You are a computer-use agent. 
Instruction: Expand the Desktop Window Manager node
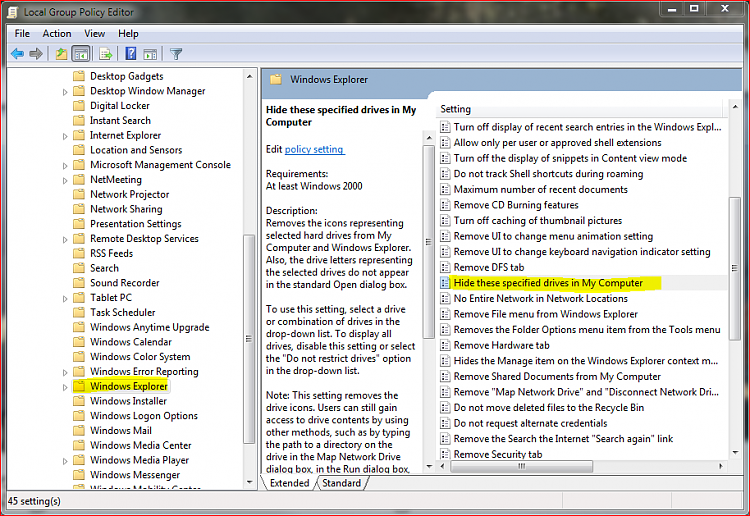(65, 92)
